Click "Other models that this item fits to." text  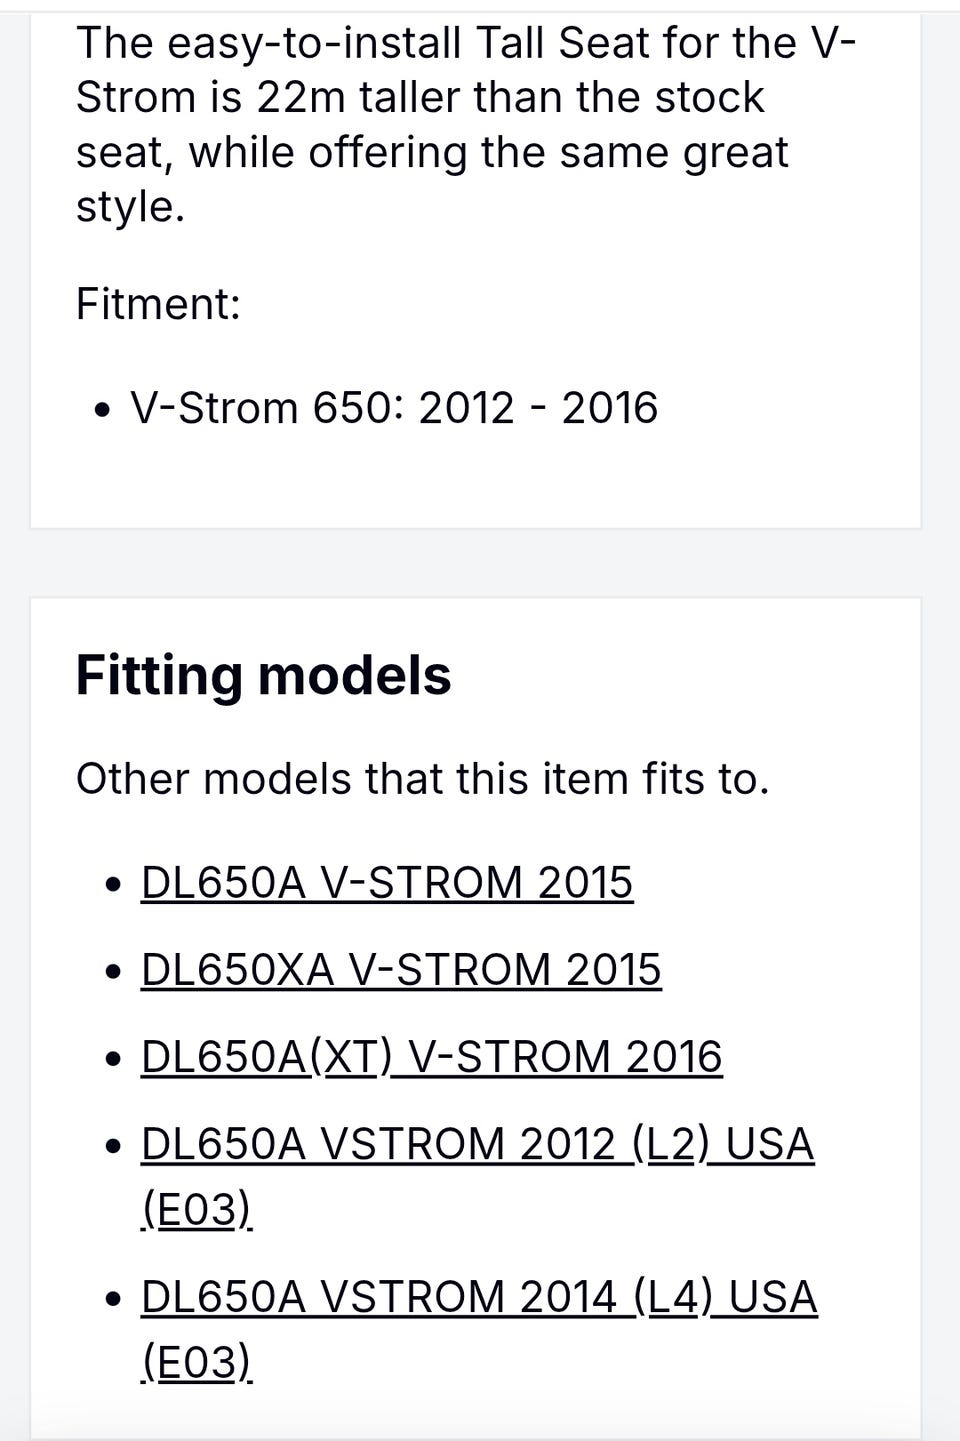pyautogui.click(x=422, y=779)
